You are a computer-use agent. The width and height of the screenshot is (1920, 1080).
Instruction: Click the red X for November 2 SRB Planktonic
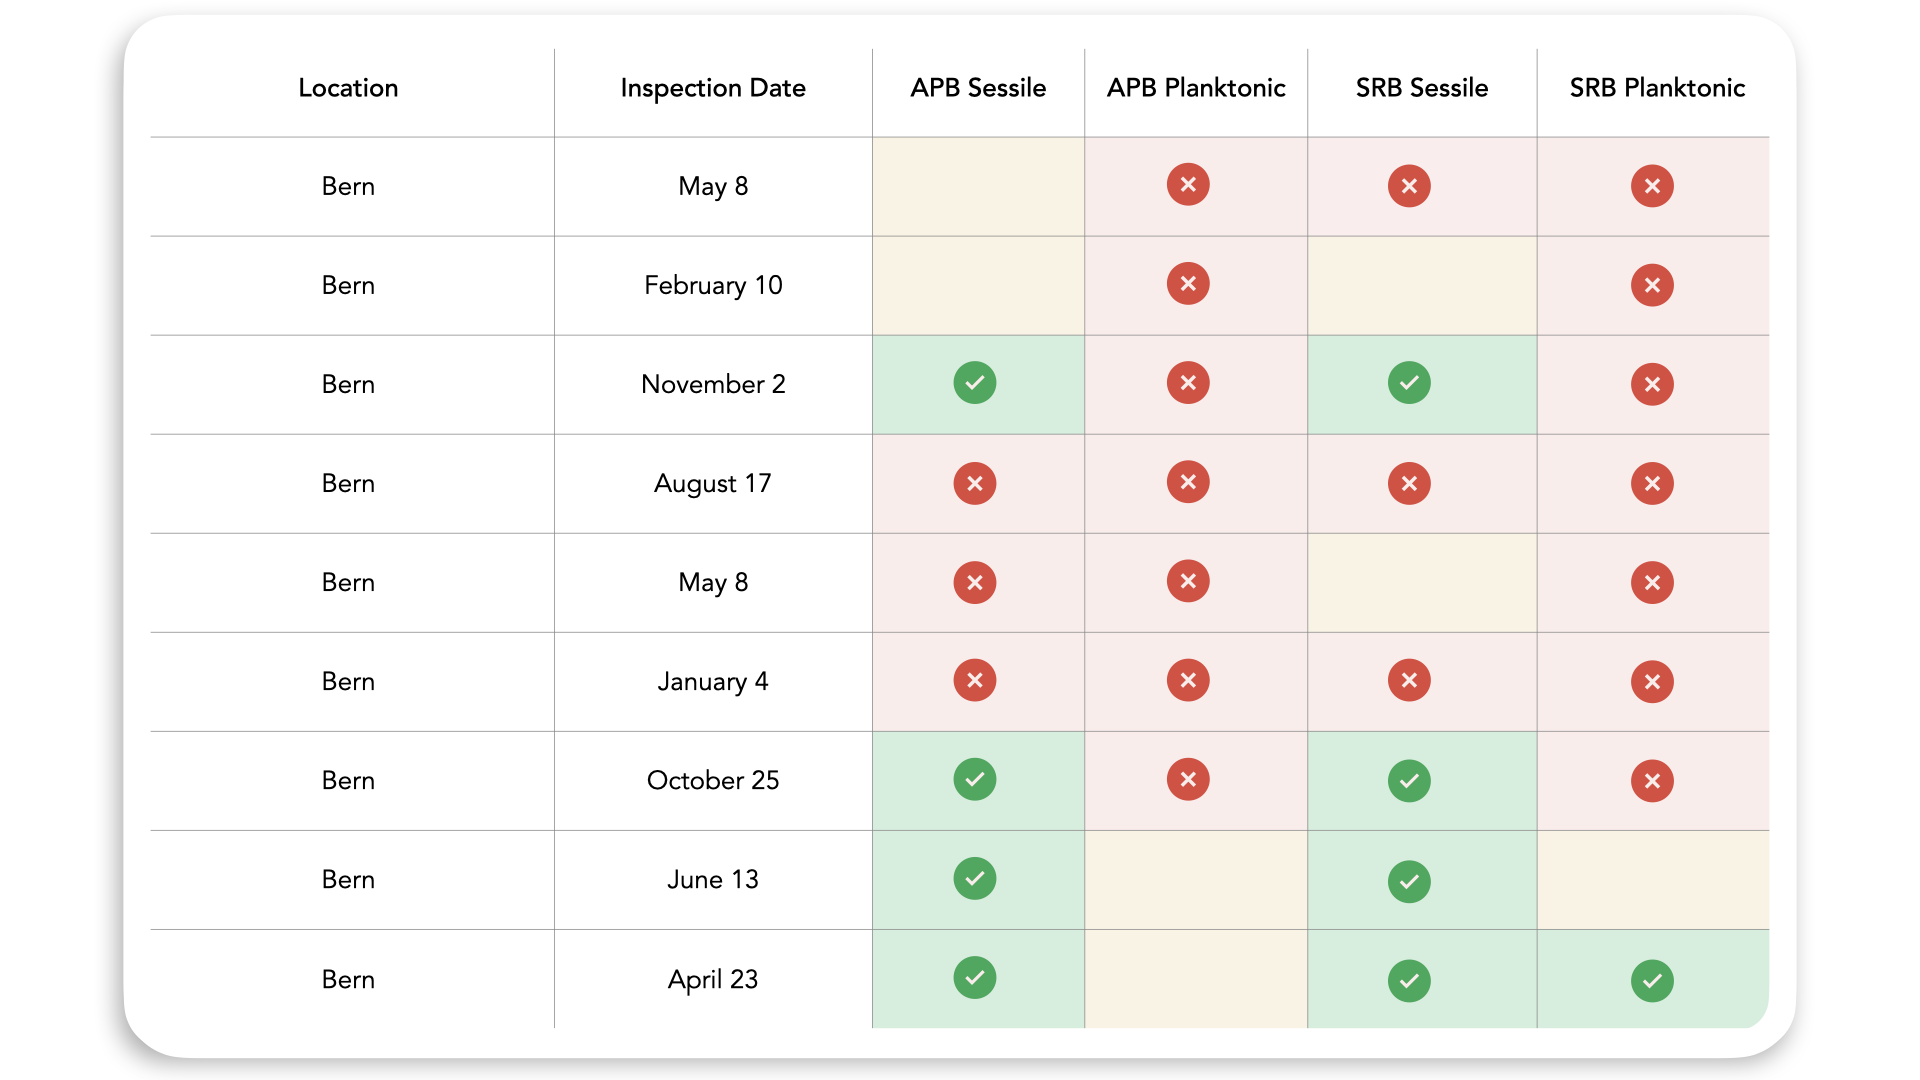pyautogui.click(x=1651, y=384)
